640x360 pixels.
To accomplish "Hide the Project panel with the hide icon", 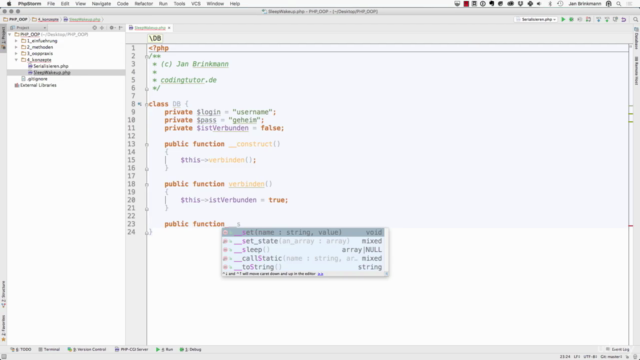I will (x=120, y=28).
